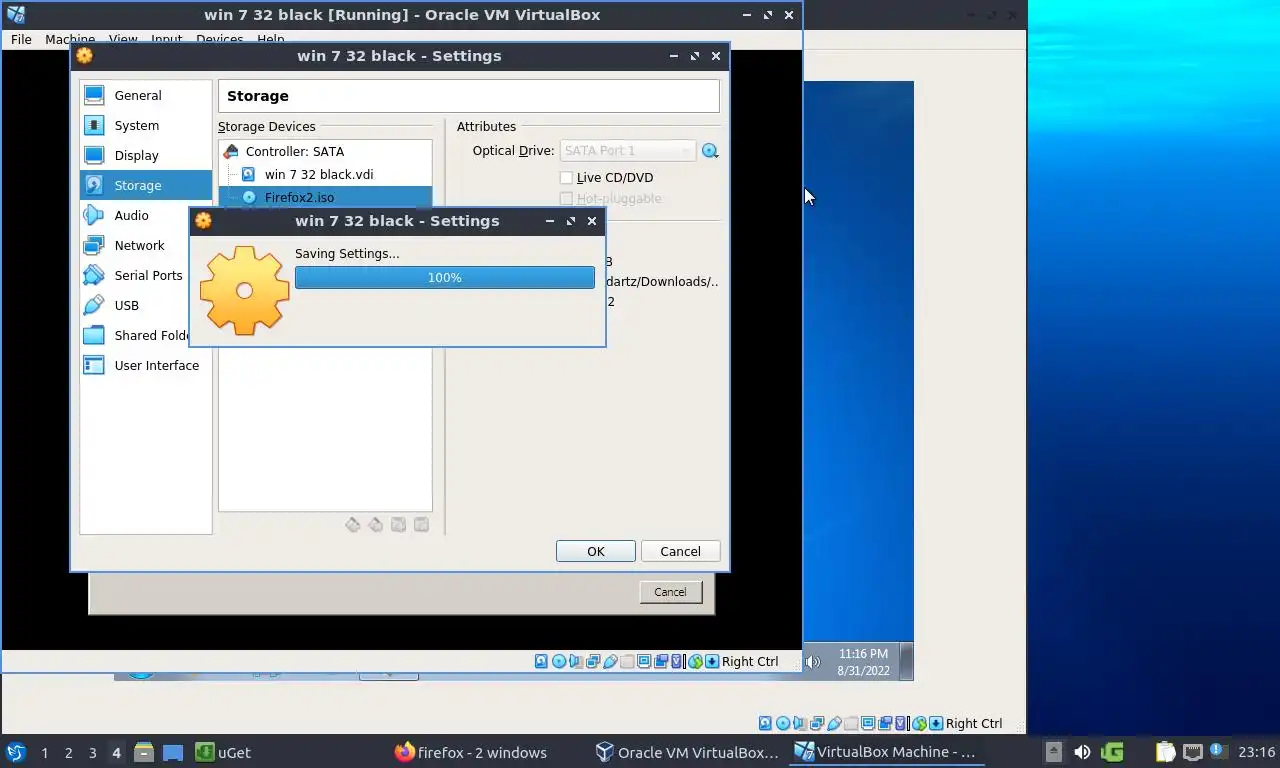Switch to workspace 4
1280x768 pixels.
(116, 753)
